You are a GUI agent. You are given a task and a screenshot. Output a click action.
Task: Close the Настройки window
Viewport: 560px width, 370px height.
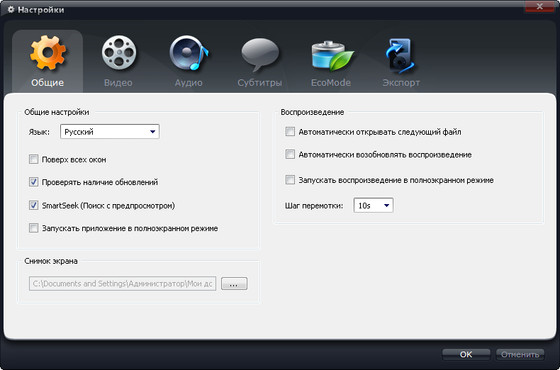(540, 6)
